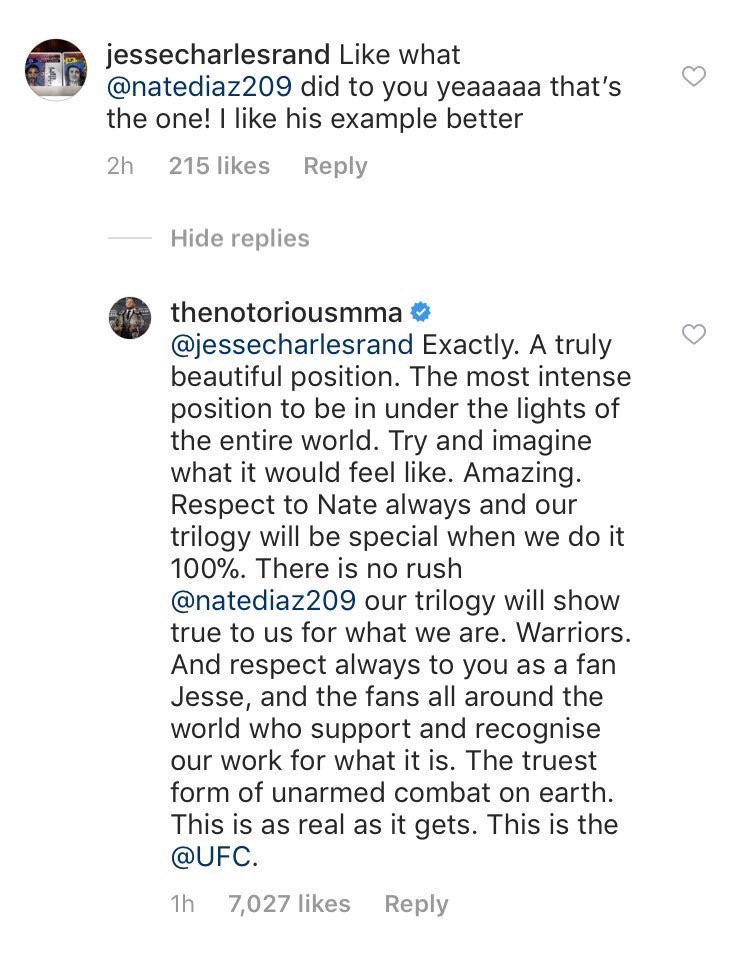Viewport: 750px width, 972px height.
Task: Like the jessecharlesrand comment with heart icon
Action: (693, 76)
